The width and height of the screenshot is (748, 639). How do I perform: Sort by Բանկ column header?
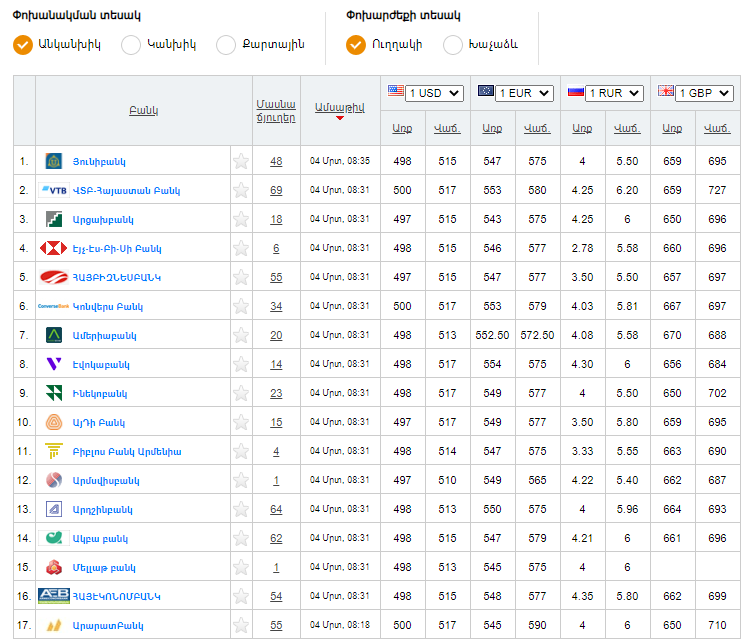tap(143, 111)
